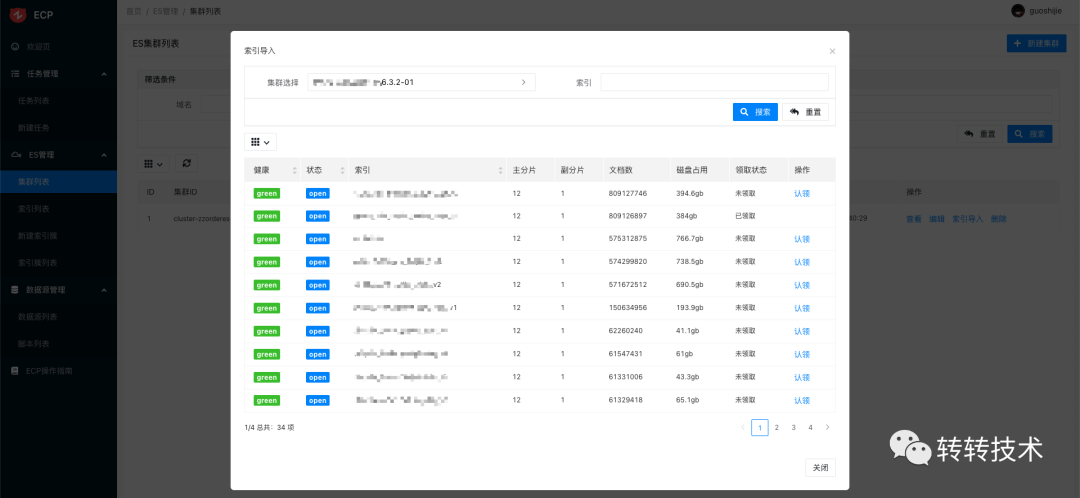The height and width of the screenshot is (498, 1080).
Task: Open the background page column grid dropdown
Action: (x=153, y=164)
